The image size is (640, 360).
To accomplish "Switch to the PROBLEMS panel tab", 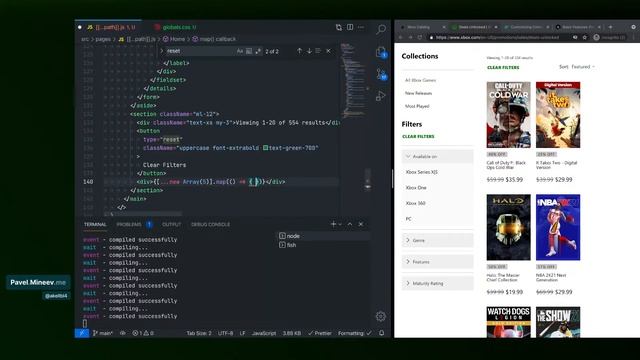I will point(129,224).
